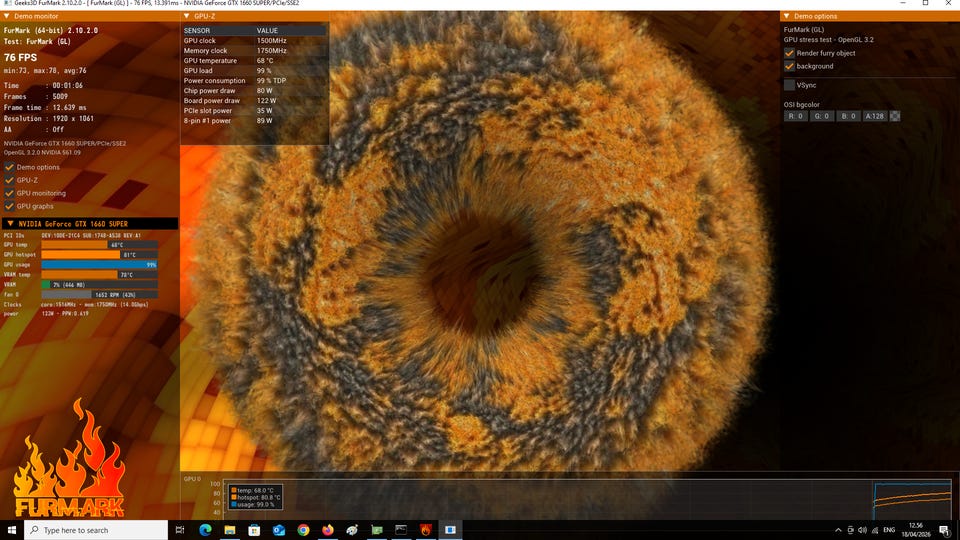Click the GPU temp bar in monitoring

99,245
